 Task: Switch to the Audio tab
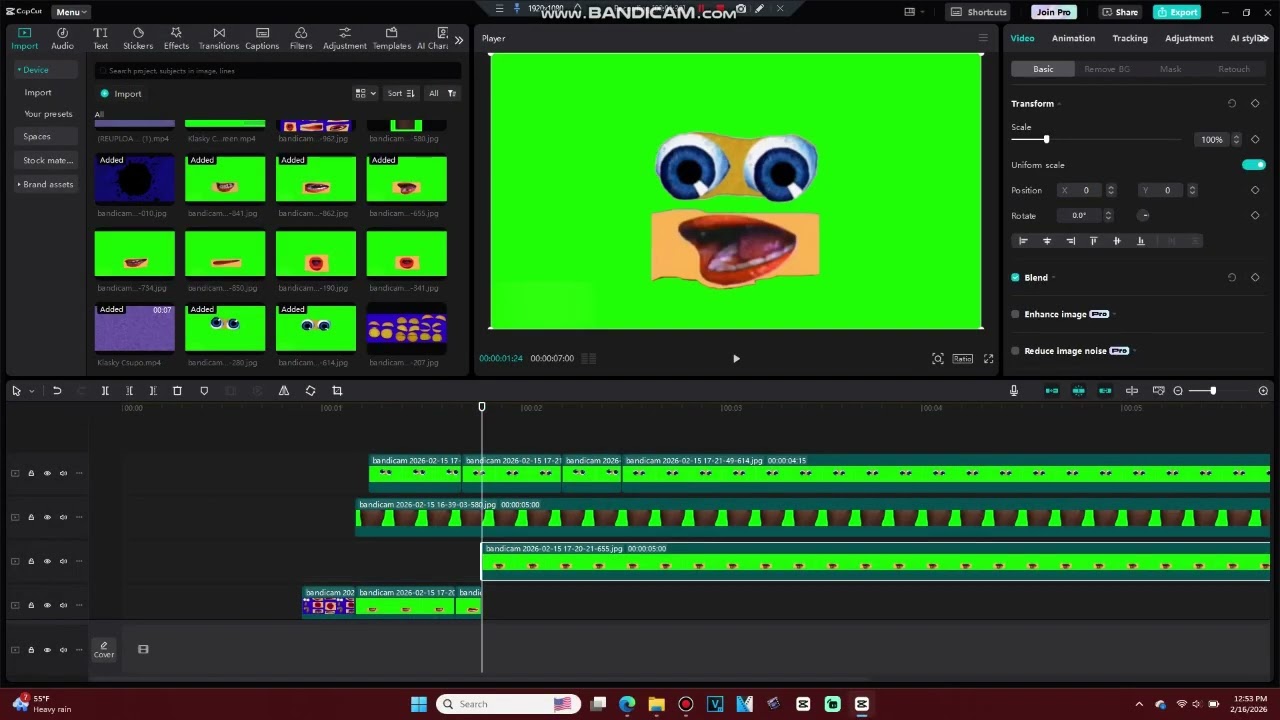(x=62, y=39)
